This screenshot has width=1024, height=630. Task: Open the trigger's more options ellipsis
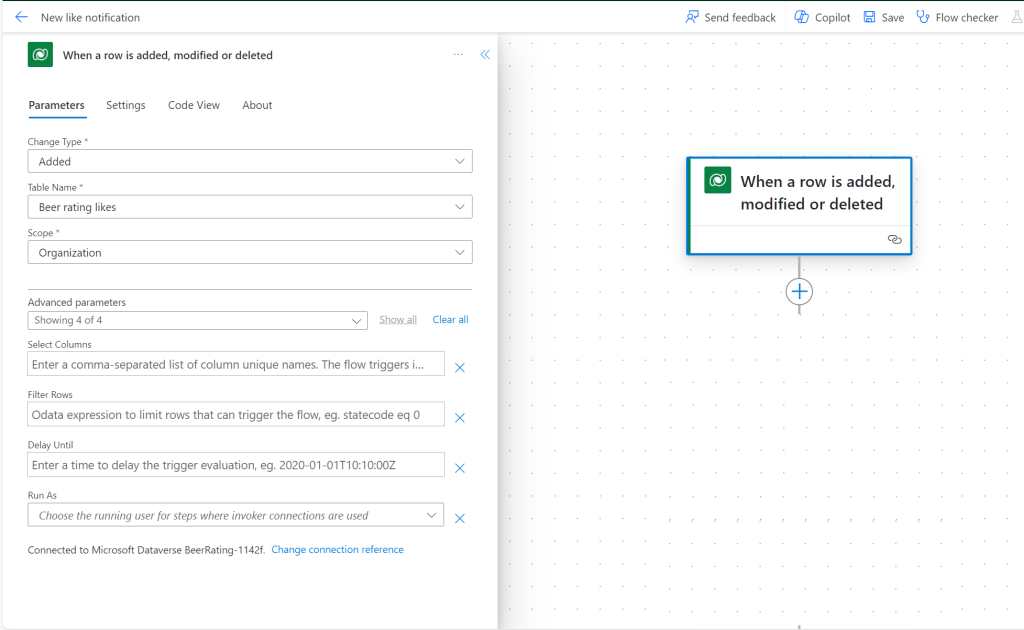(458, 55)
